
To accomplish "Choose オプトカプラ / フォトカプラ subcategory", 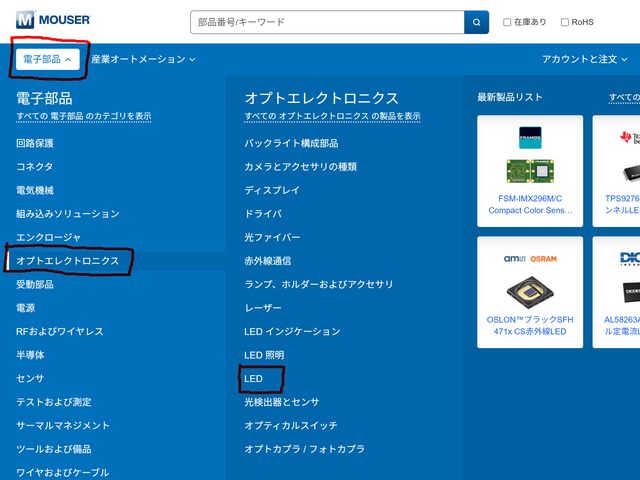I will coord(304,449).
